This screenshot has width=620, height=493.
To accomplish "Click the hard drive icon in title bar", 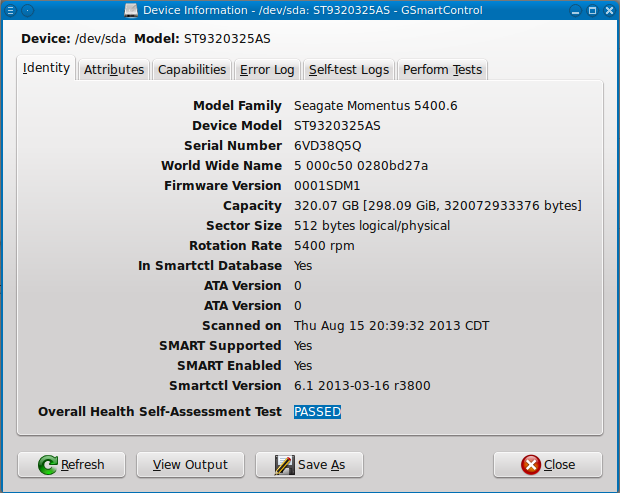I will pos(131,10).
